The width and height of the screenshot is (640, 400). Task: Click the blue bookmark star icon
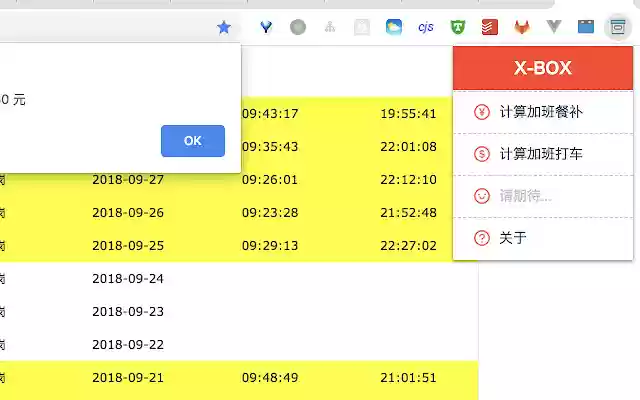click(x=224, y=27)
